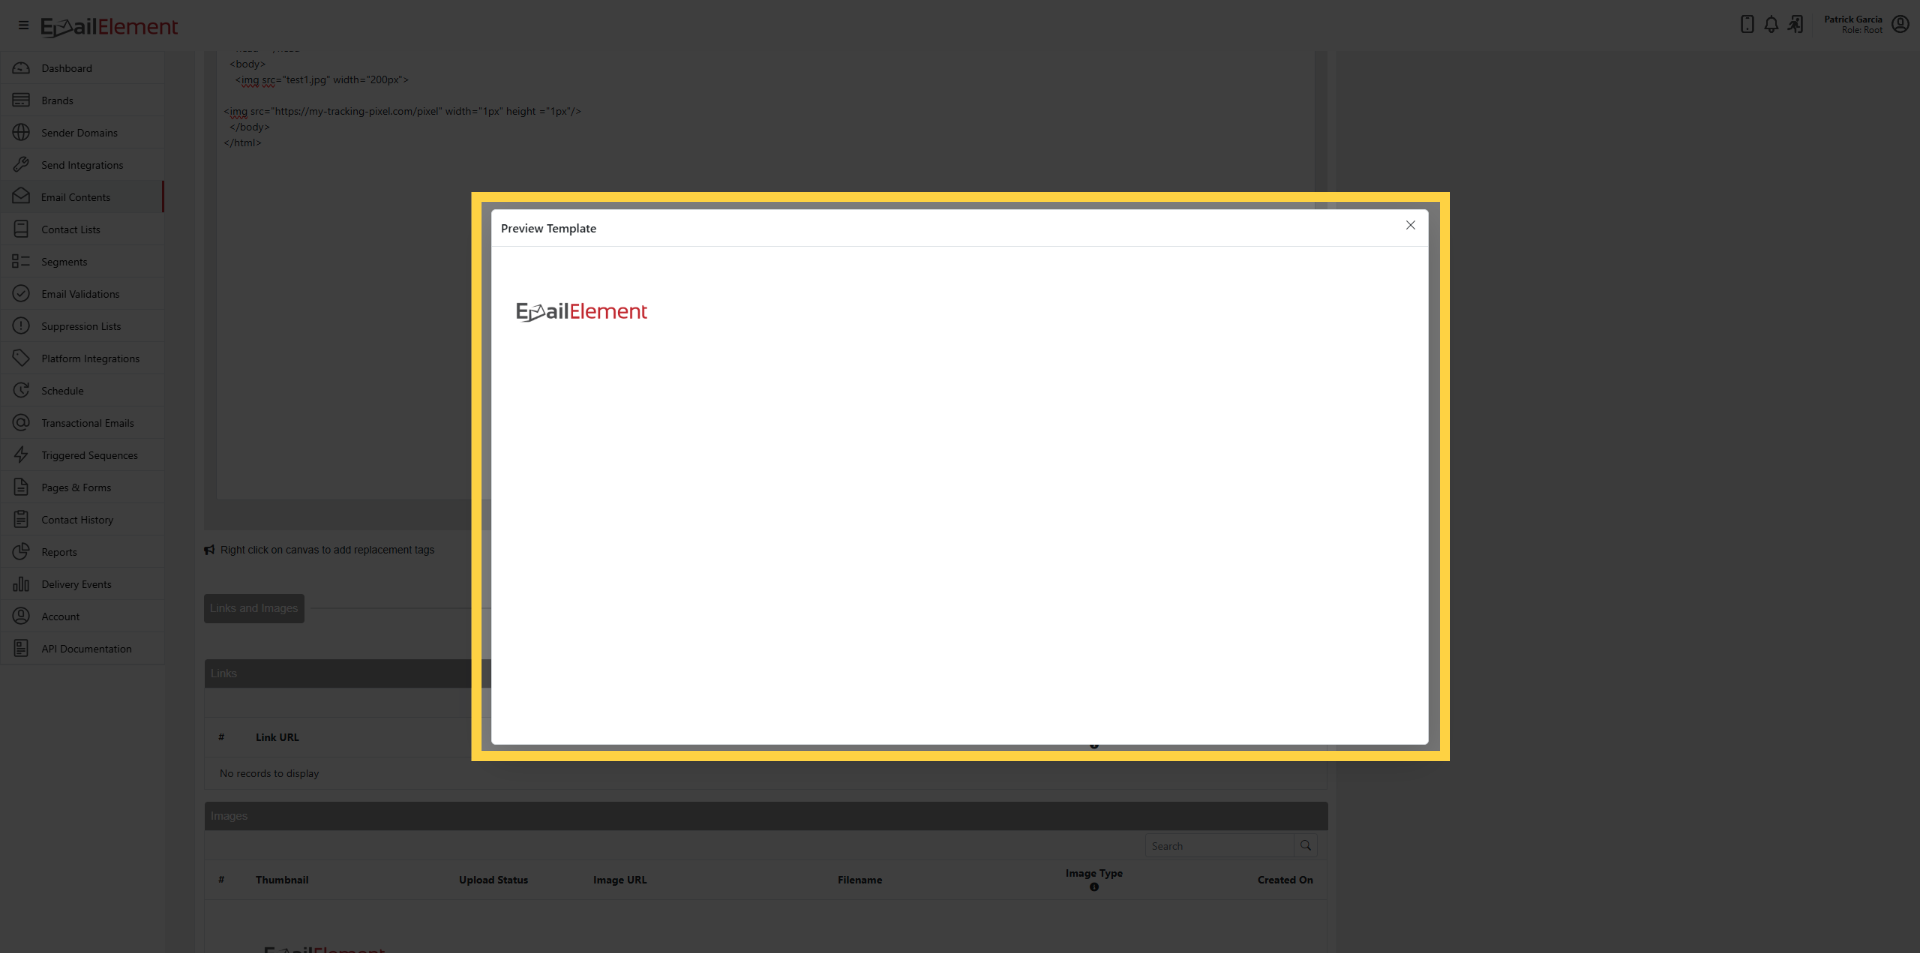Open the mobile preview phone icon
The image size is (1920, 953).
coord(1747,25)
